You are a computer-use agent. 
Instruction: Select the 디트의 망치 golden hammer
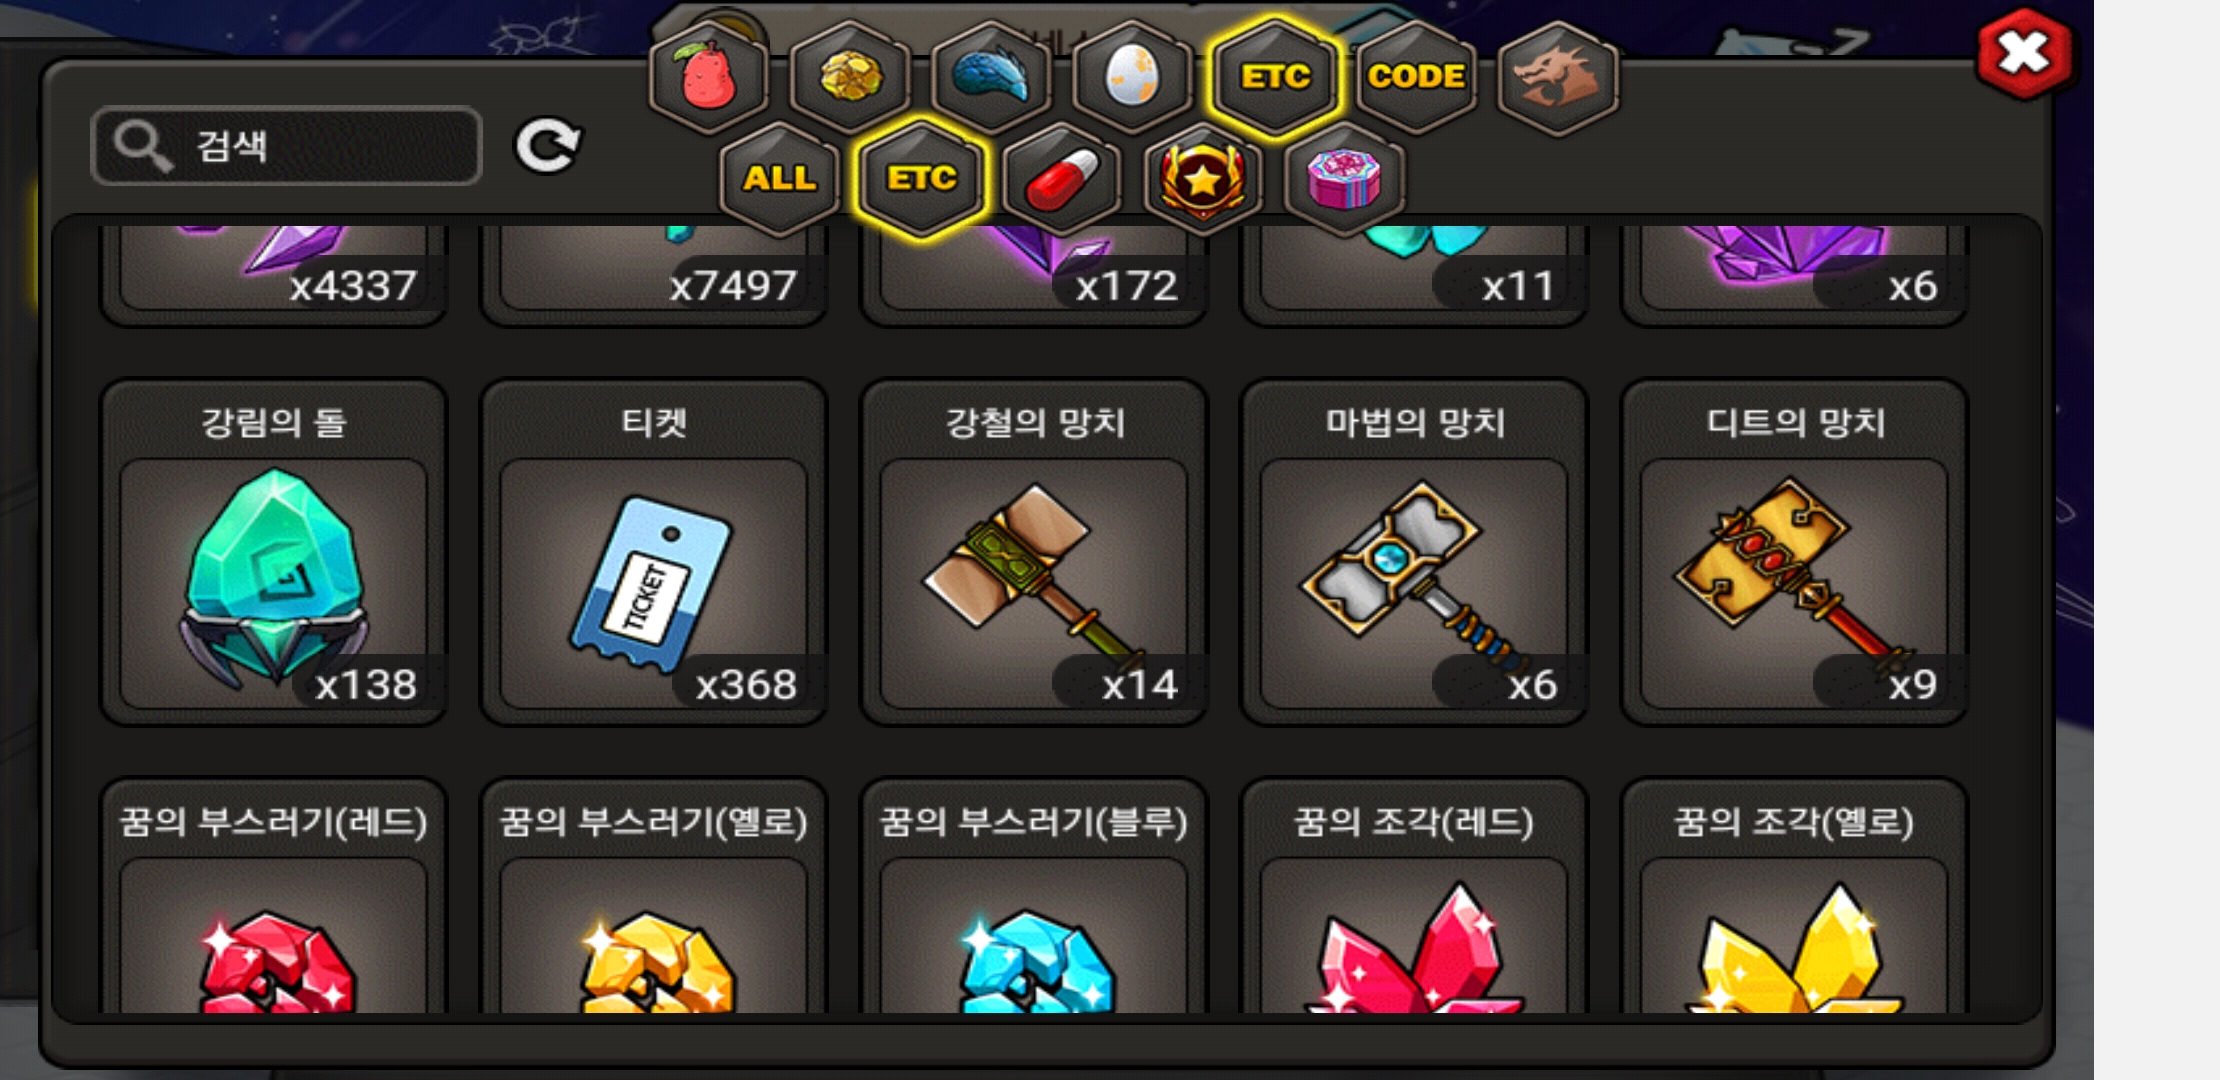1795,552
